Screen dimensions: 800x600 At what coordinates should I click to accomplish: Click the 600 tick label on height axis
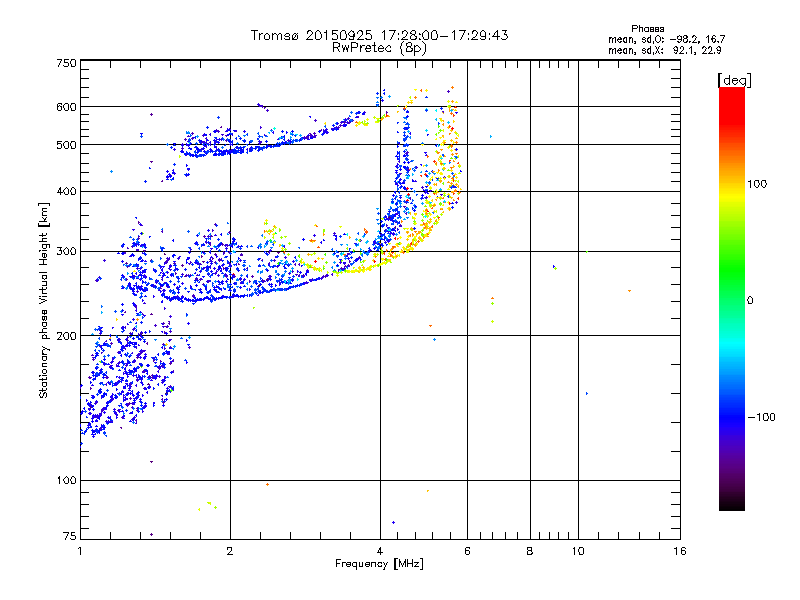coord(66,107)
